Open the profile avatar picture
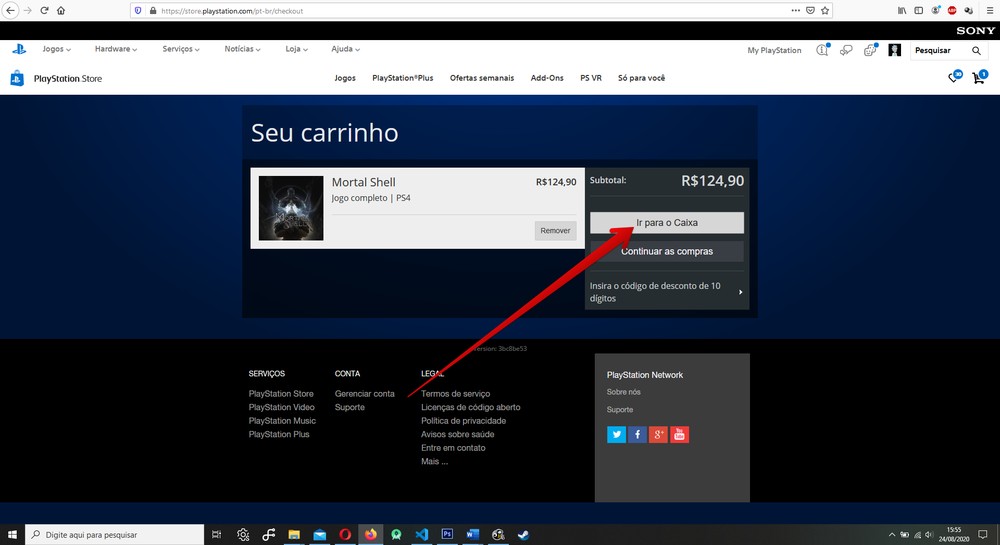Viewport: 1000px width, 545px height. tap(895, 50)
